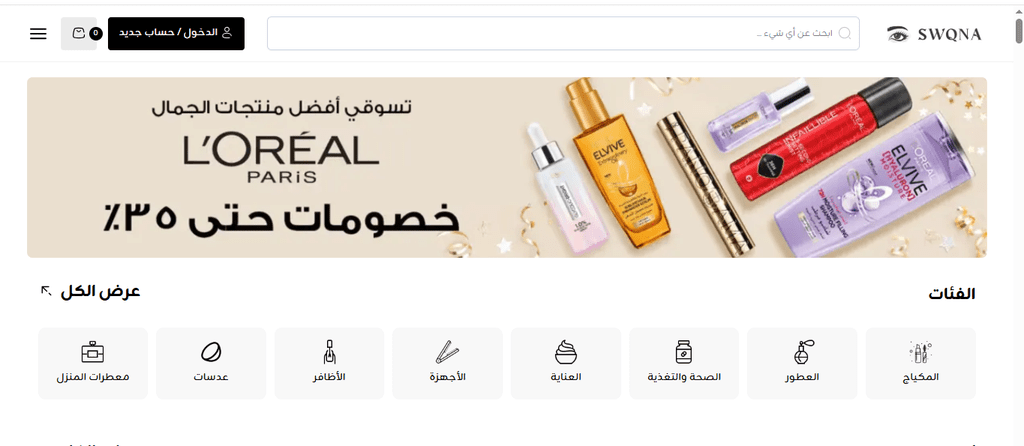Select the nail polish category (الأظافر)

click(x=329, y=363)
